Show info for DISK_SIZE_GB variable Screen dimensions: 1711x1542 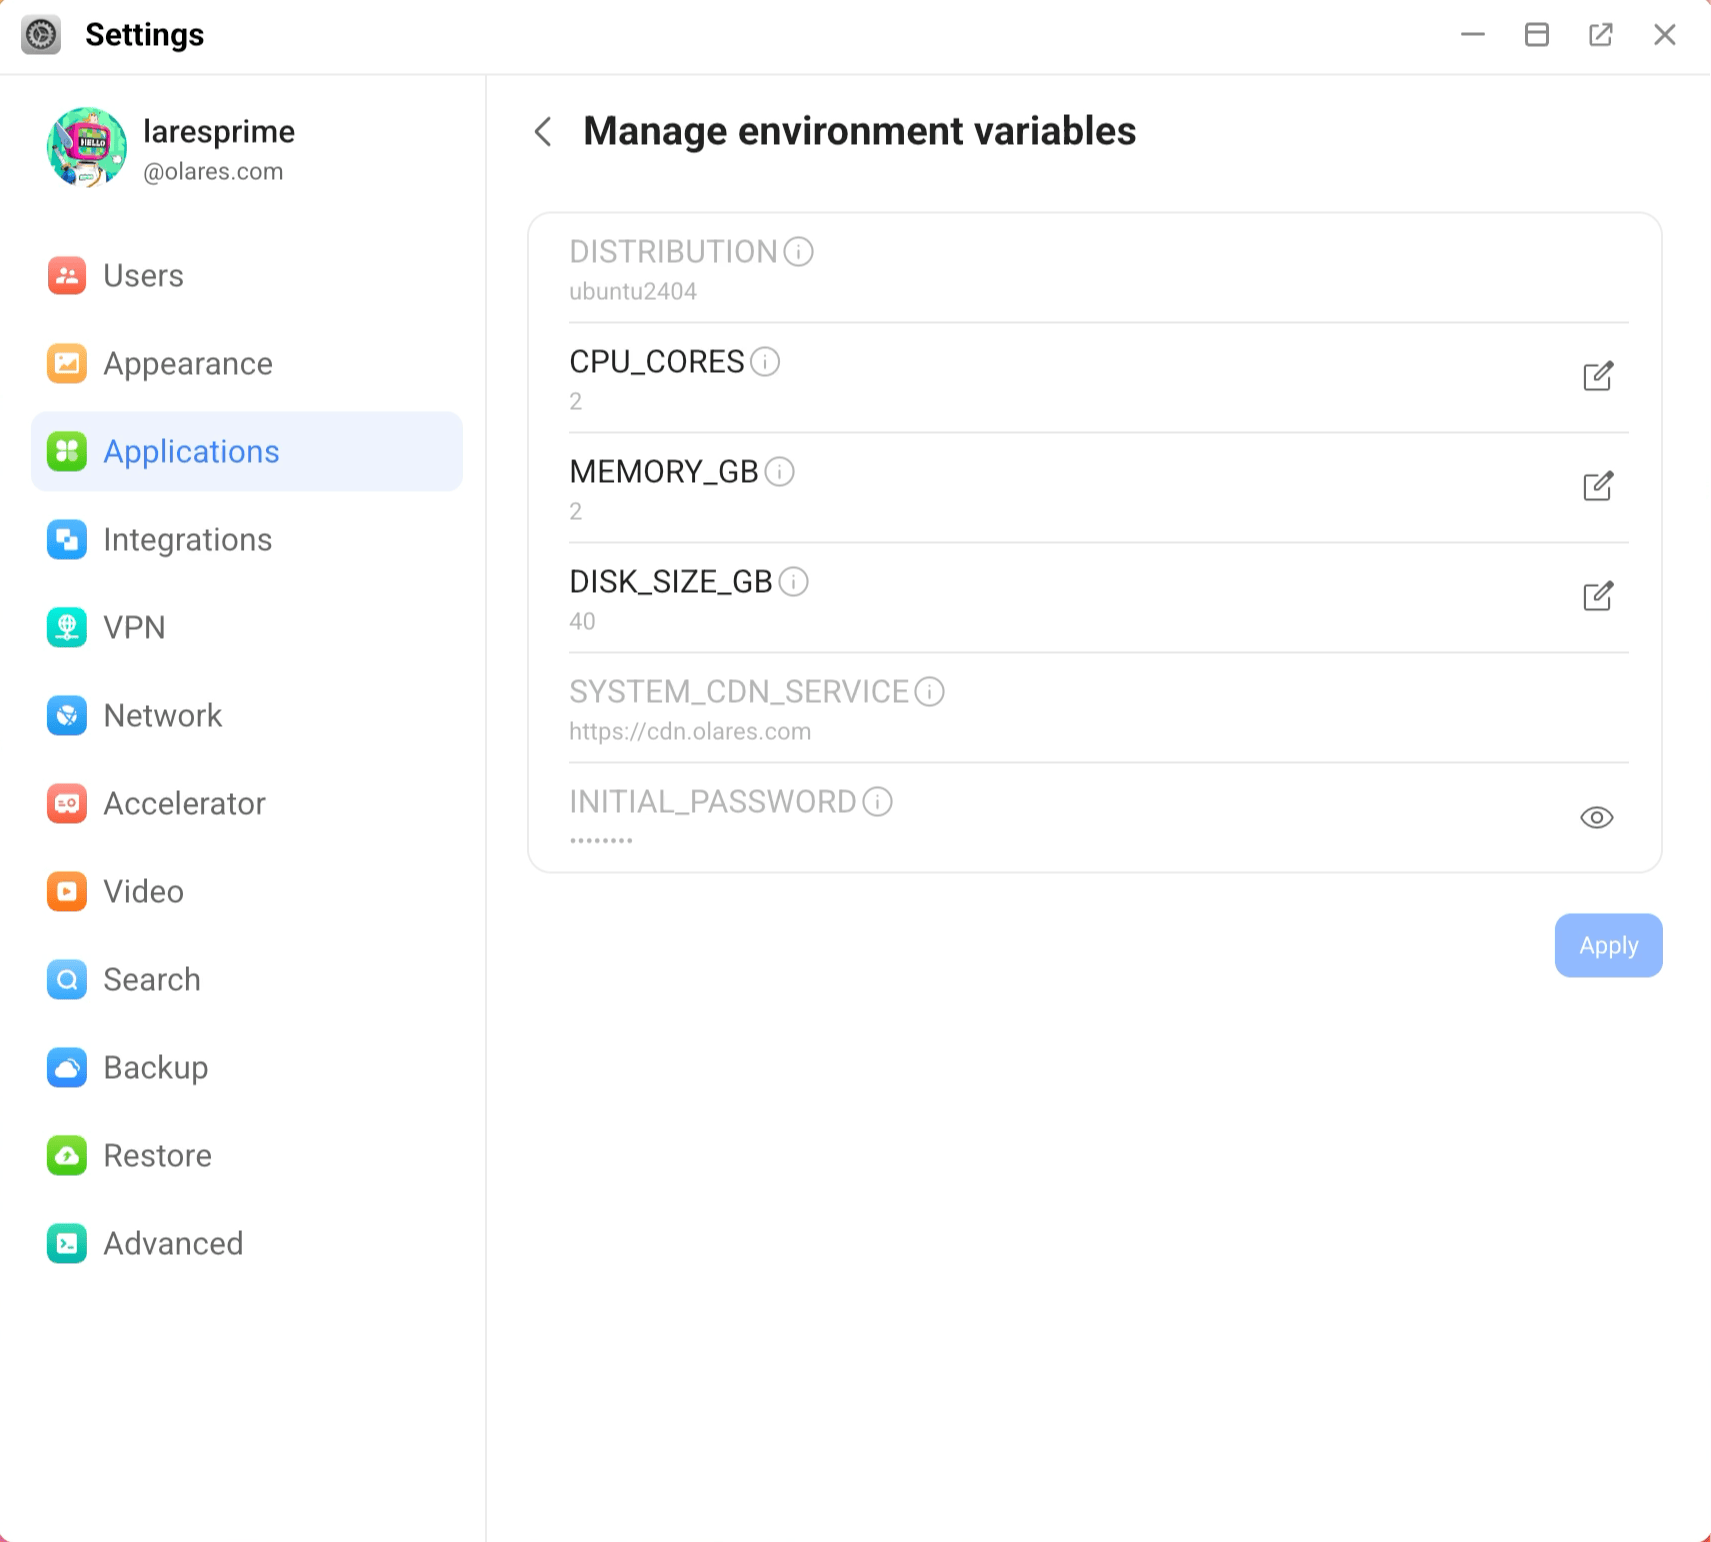[x=793, y=581]
